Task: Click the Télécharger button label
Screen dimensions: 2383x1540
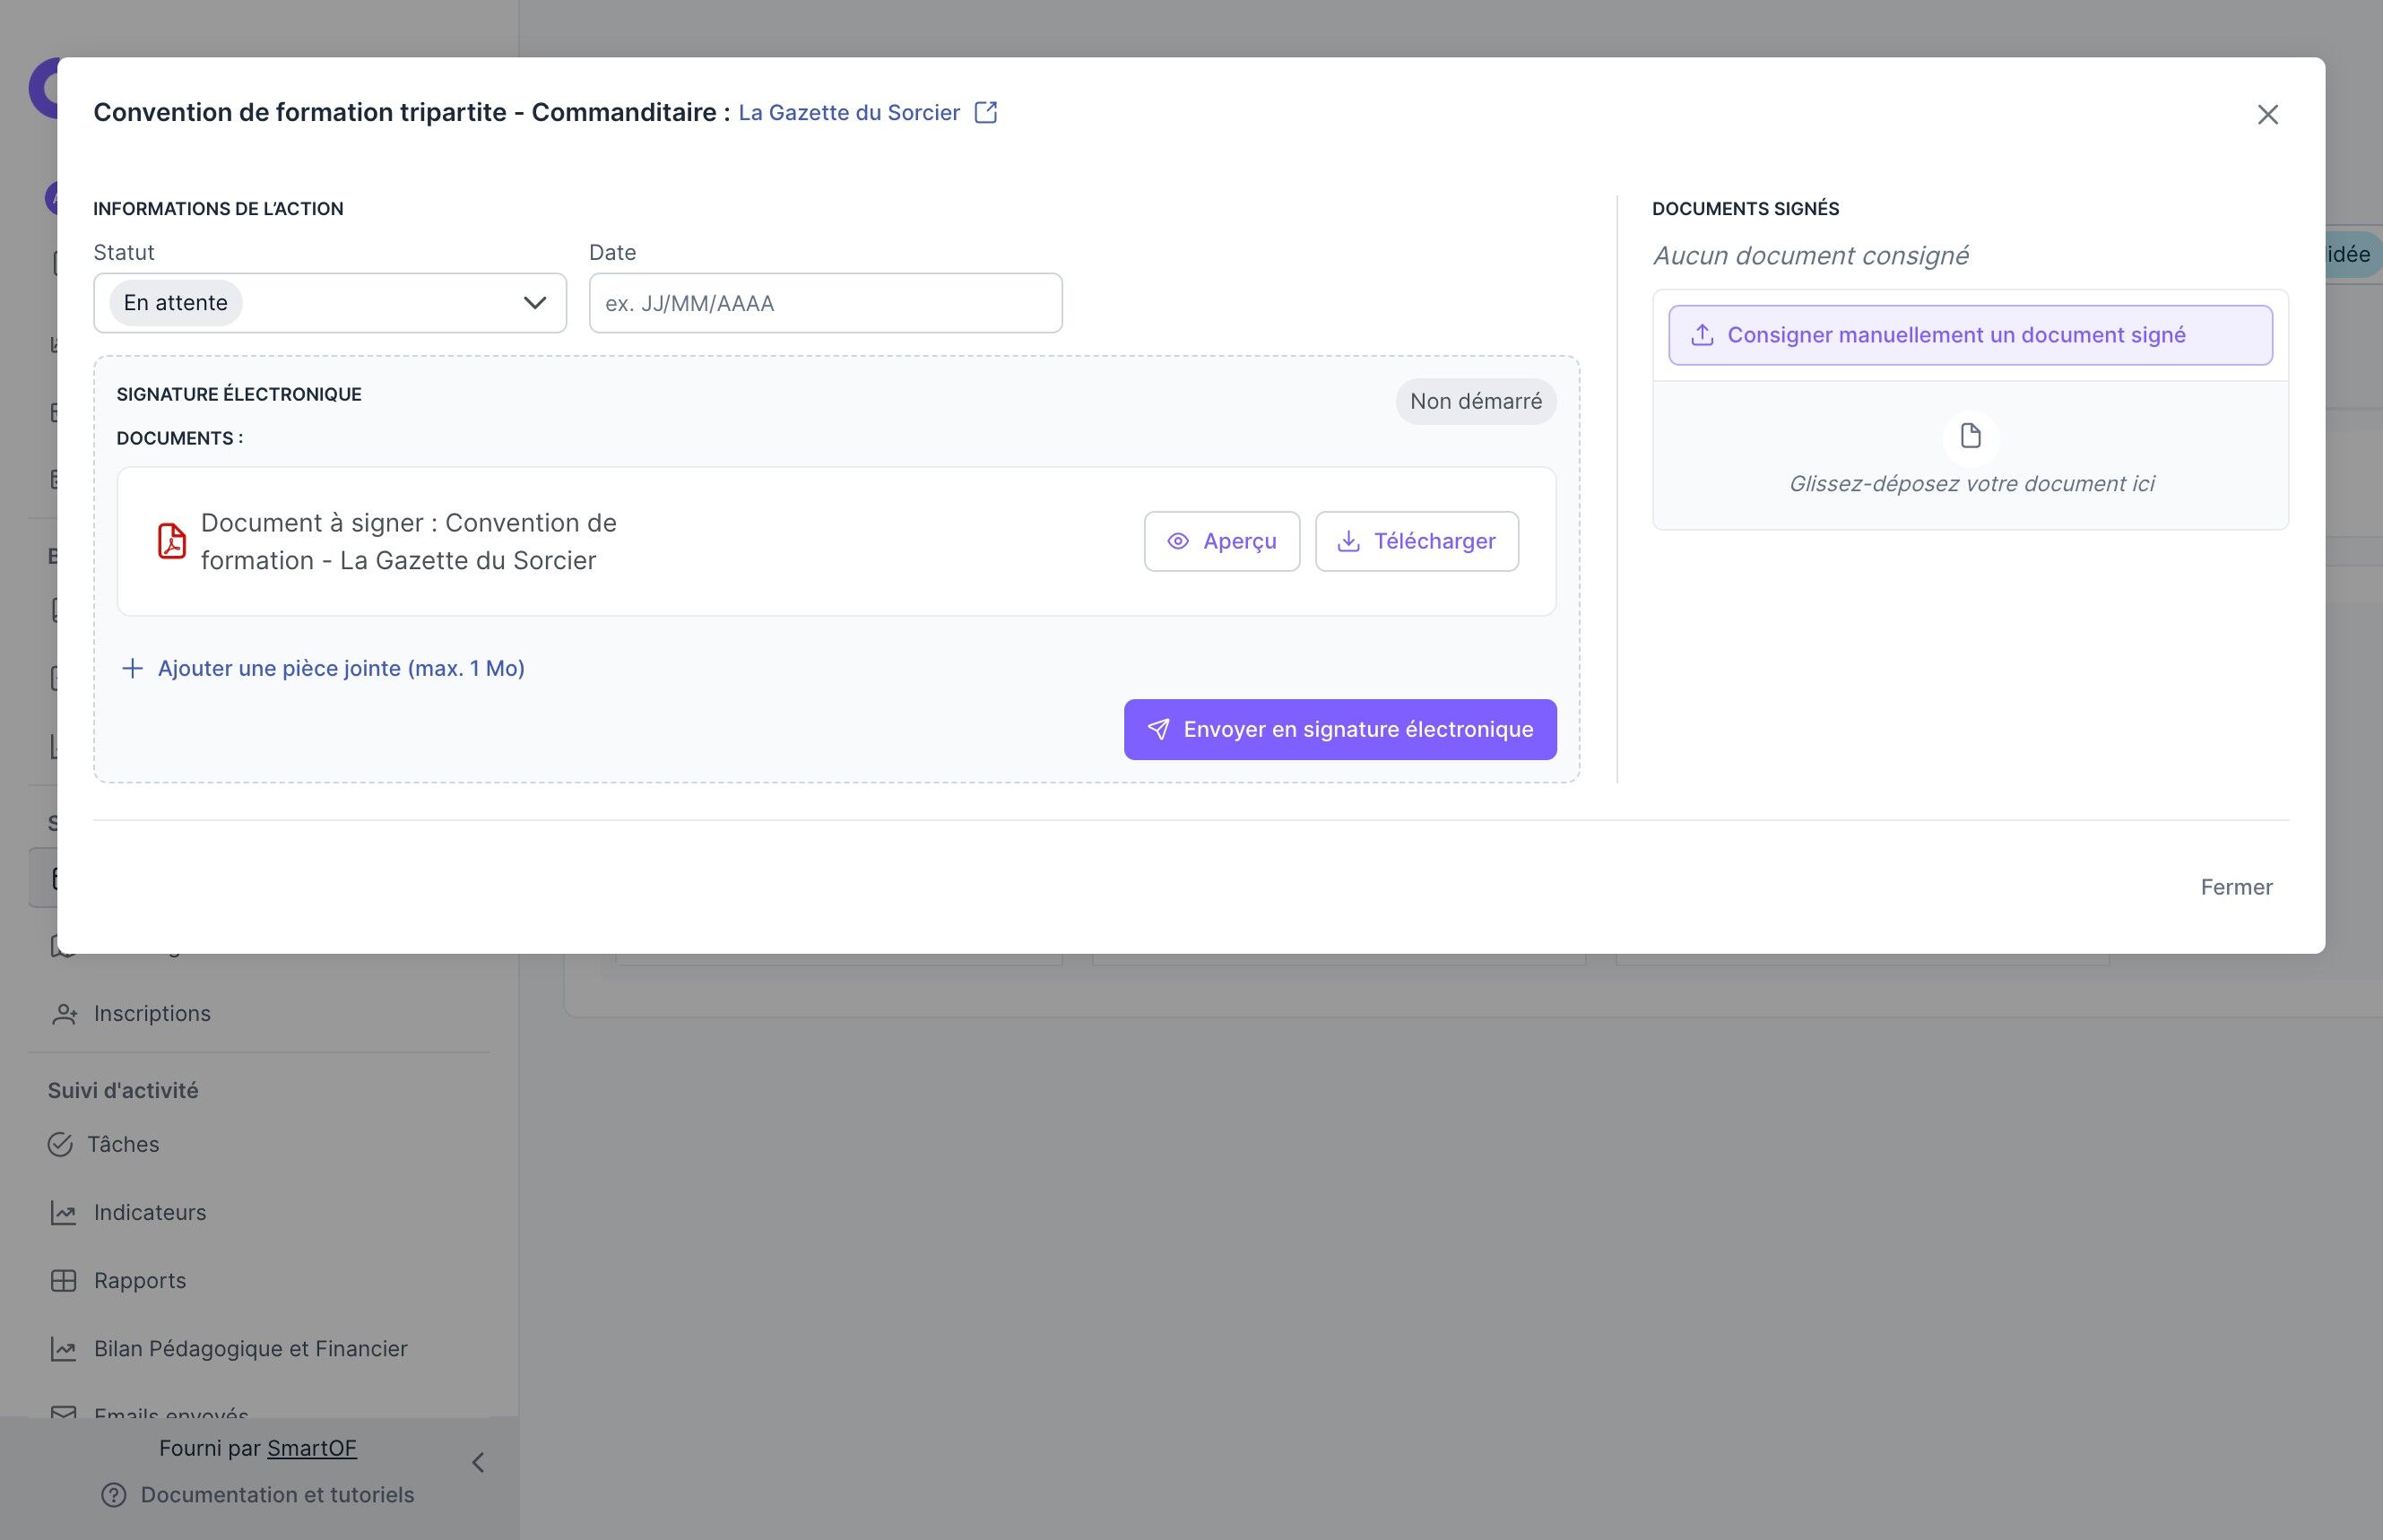Action: click(1434, 541)
